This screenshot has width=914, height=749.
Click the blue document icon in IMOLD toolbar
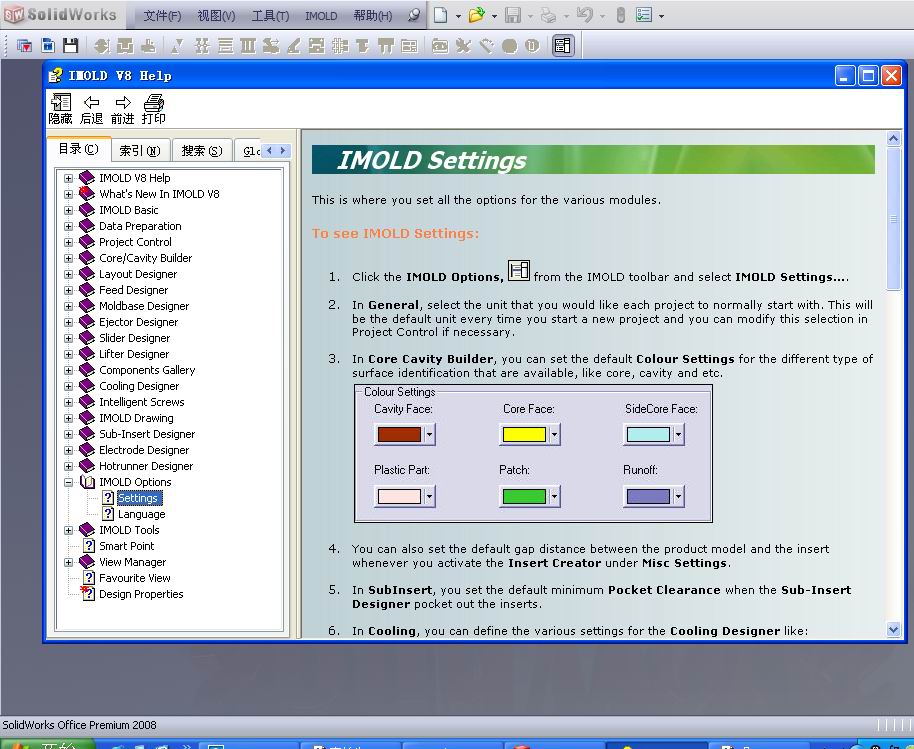(48, 45)
